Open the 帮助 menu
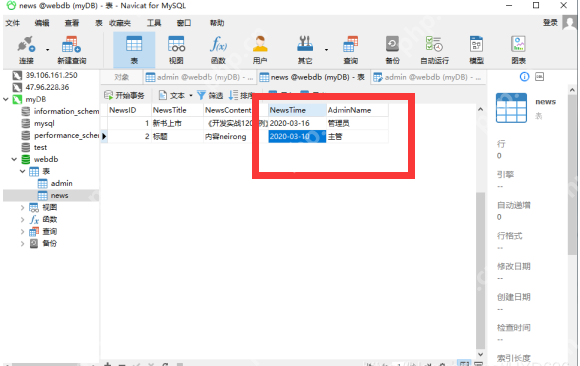 217,23
